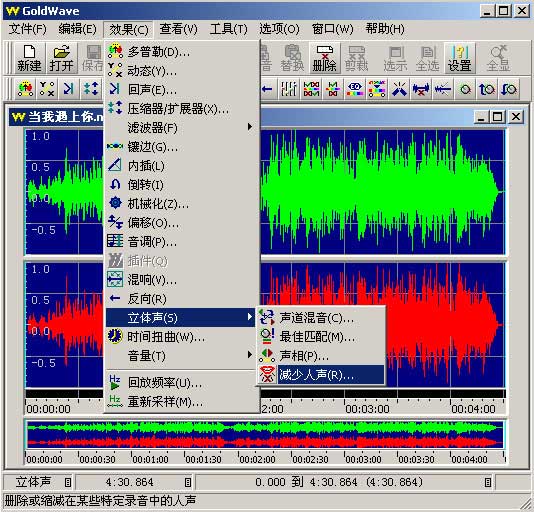Click the smoother filter icon
Viewport: 534px width, 512px height.
point(443,89)
